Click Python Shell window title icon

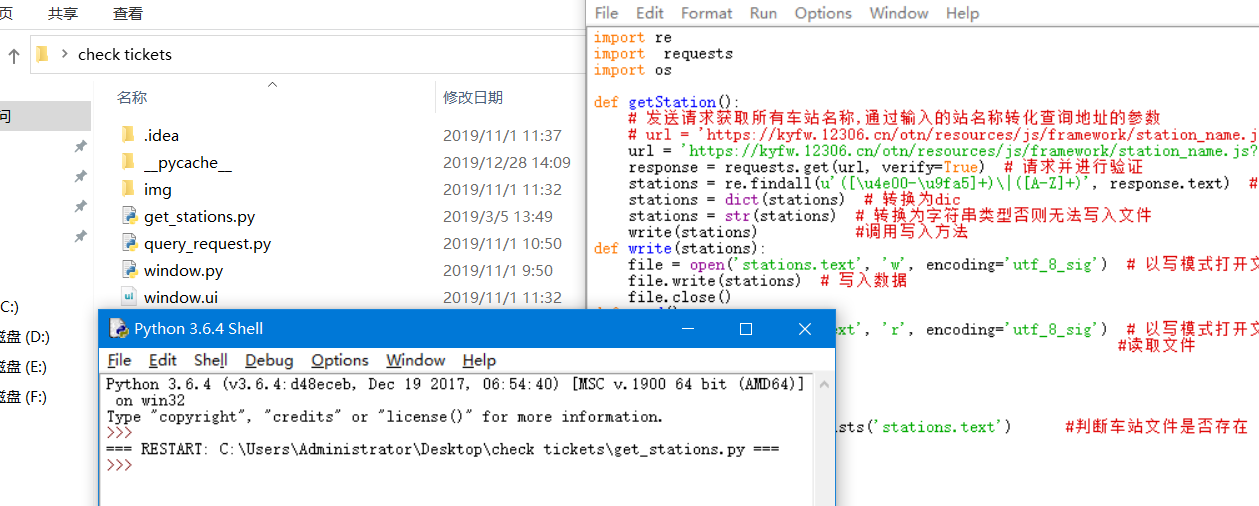point(119,329)
